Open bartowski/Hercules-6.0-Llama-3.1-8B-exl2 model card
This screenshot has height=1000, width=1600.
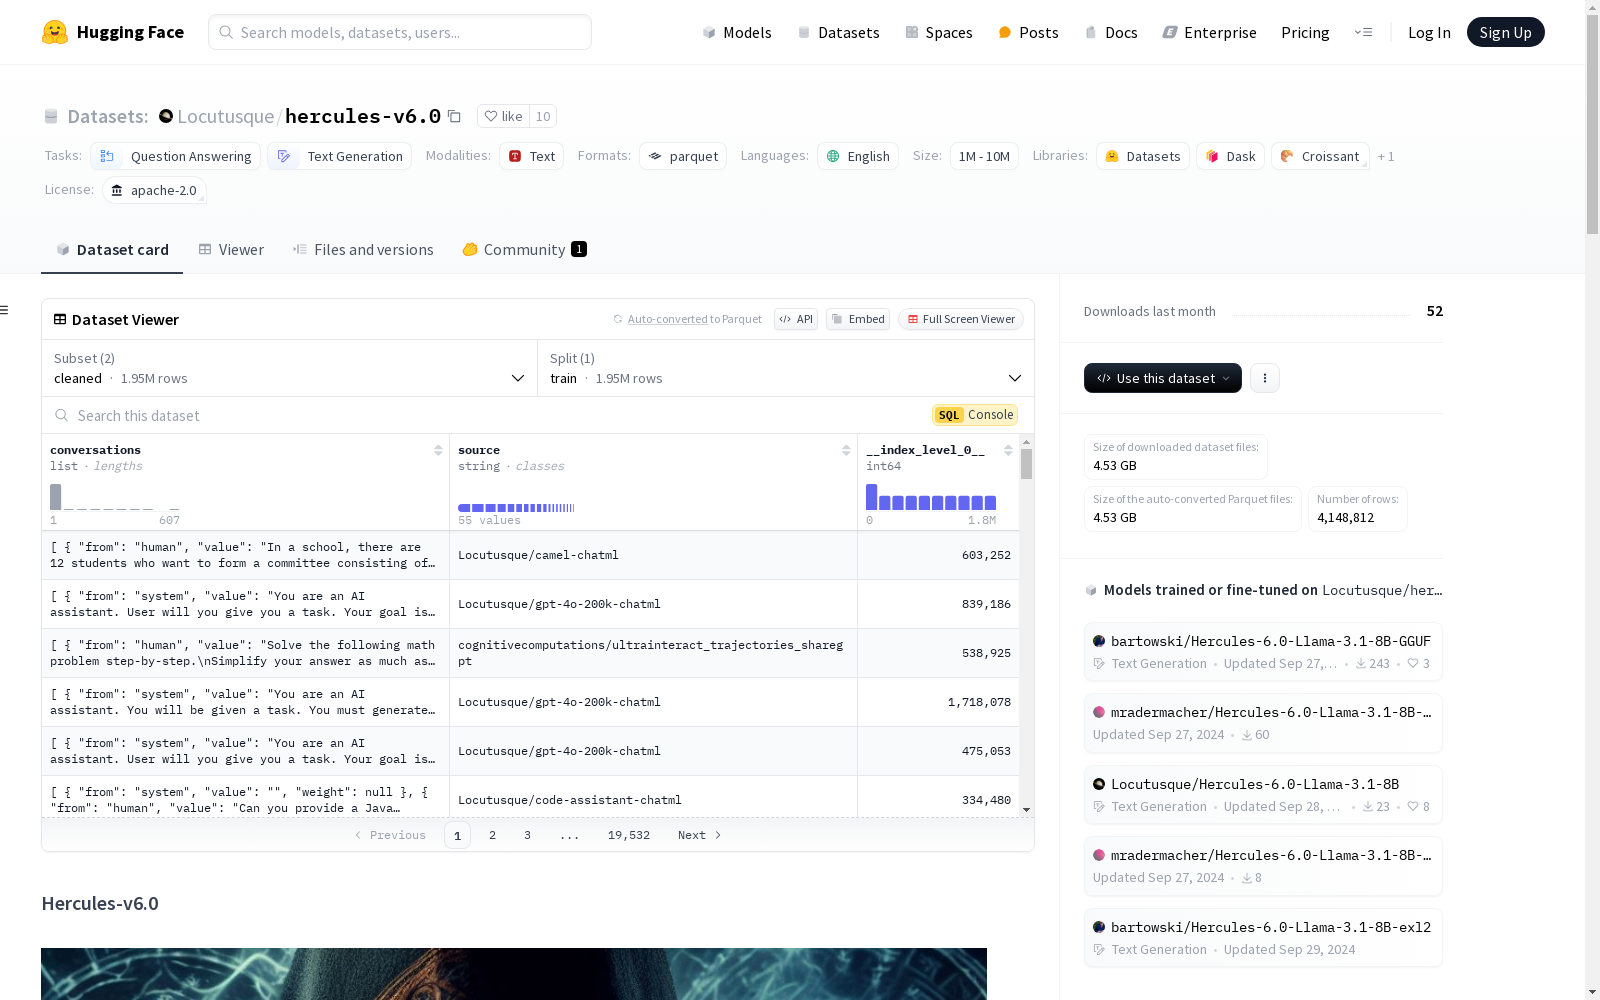pyautogui.click(x=1263, y=937)
